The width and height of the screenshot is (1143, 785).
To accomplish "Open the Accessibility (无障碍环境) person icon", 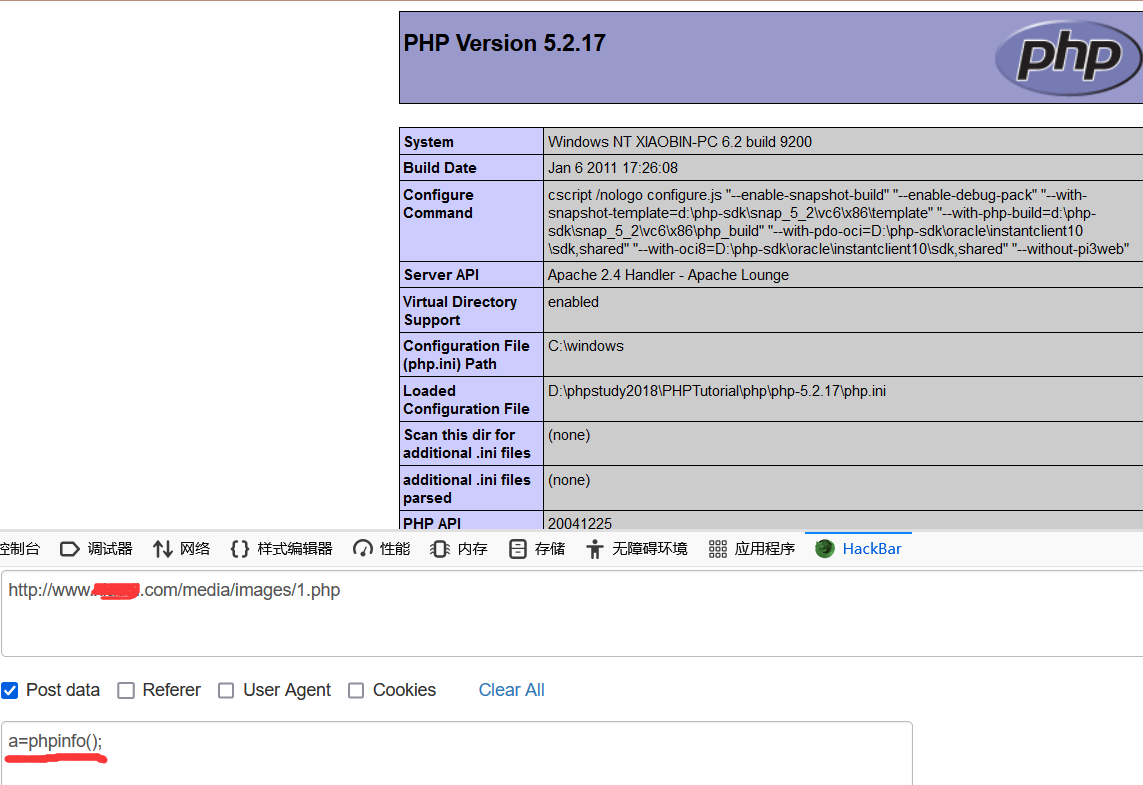I will pos(595,549).
